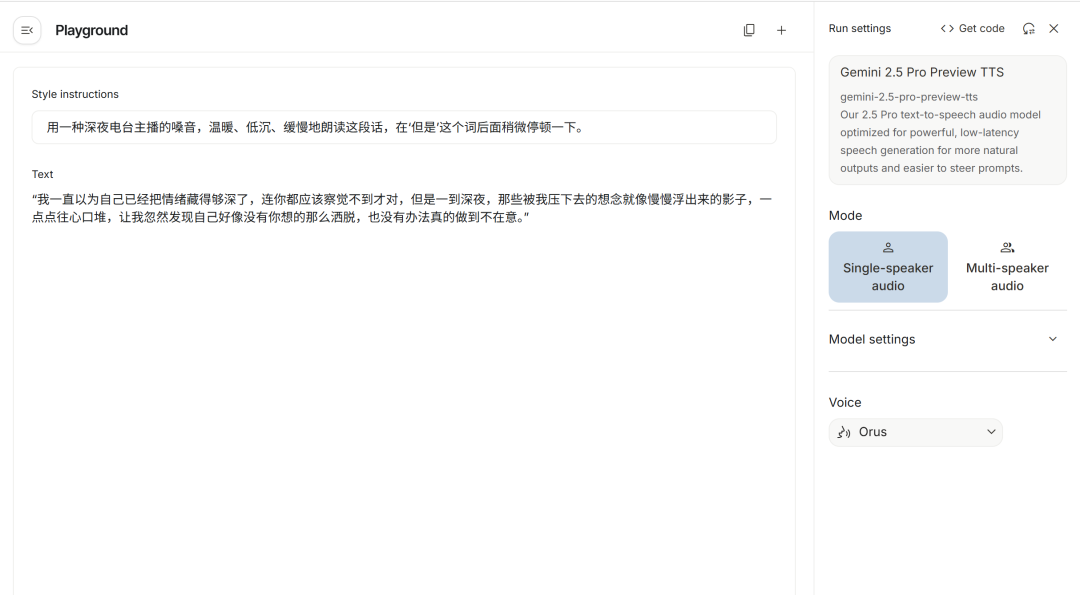Start a new prompt with the plus icon

[x=781, y=30]
